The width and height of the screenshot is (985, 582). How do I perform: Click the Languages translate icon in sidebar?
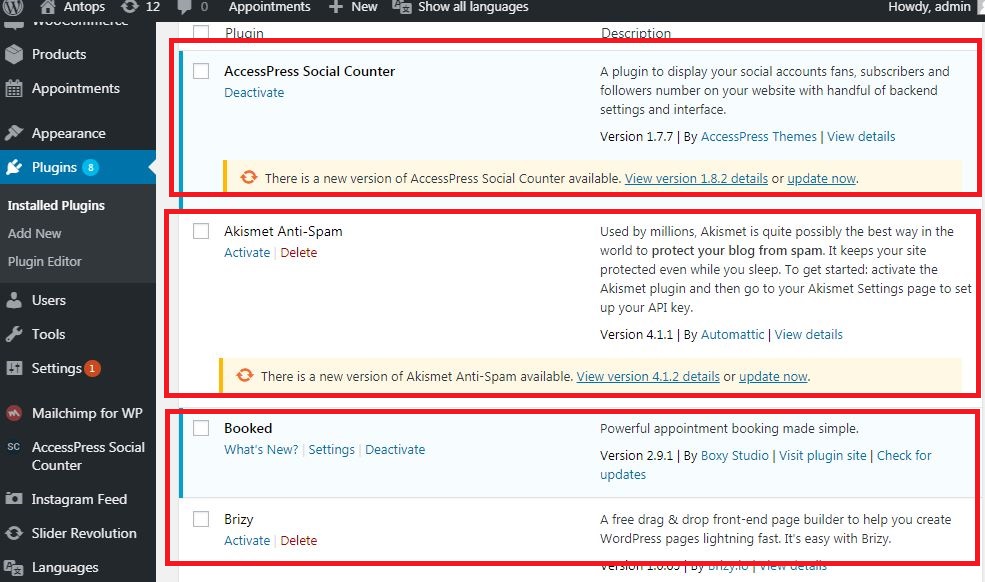pos(14,568)
